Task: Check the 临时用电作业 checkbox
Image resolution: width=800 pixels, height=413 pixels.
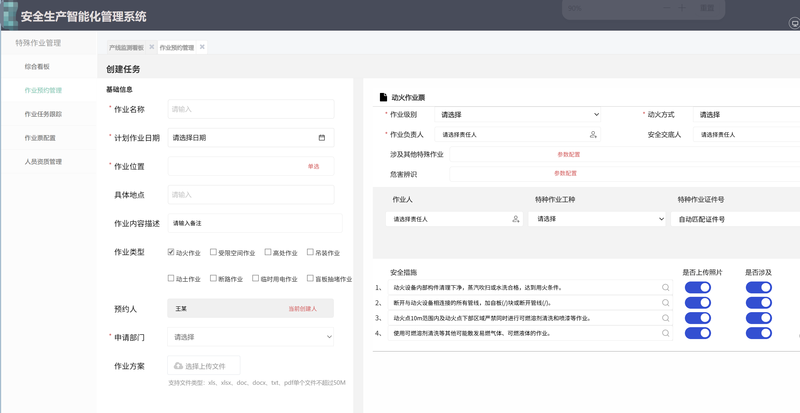Action: point(256,278)
